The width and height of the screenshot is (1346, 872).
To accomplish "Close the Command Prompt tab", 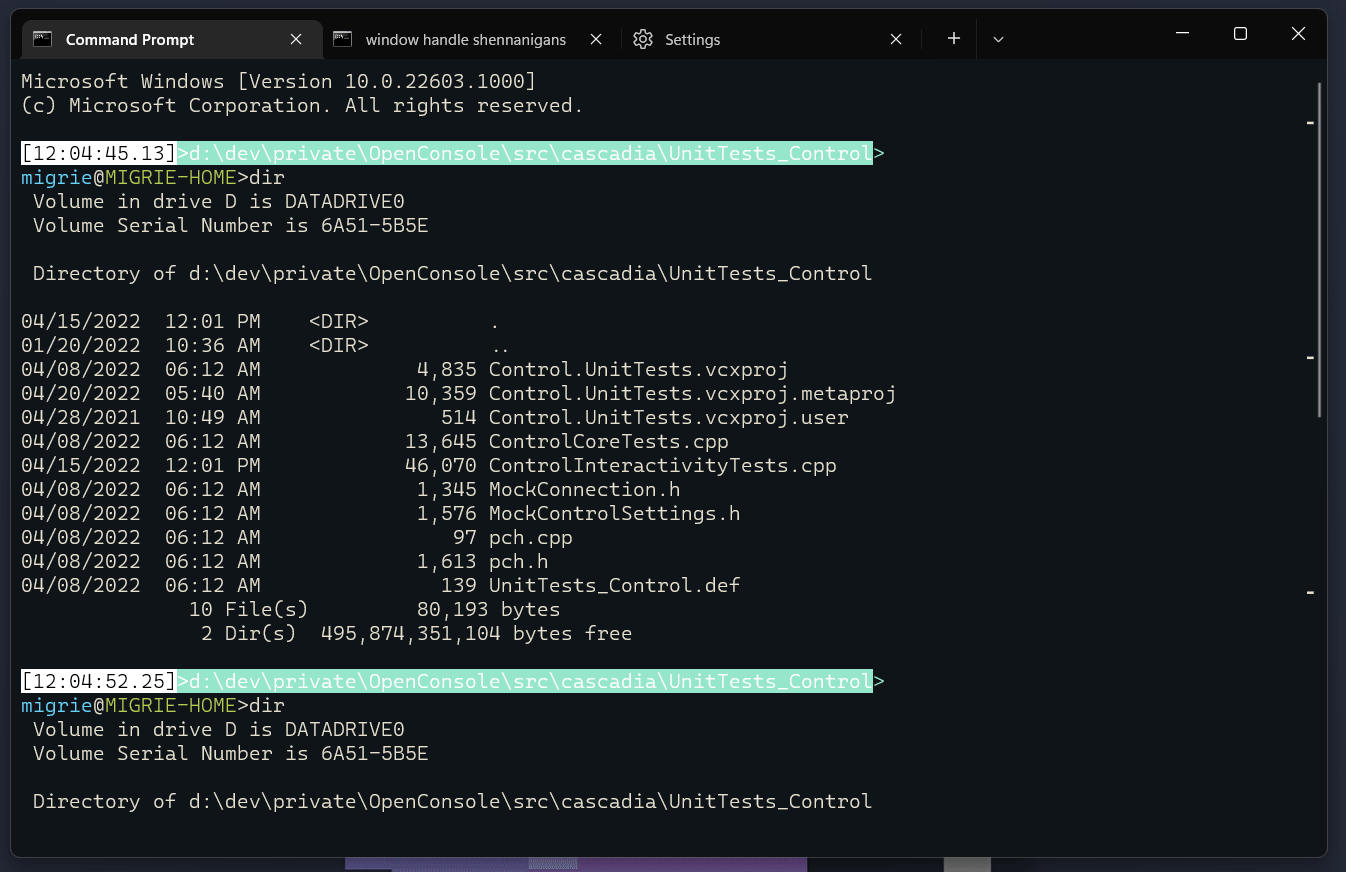I will [x=296, y=39].
